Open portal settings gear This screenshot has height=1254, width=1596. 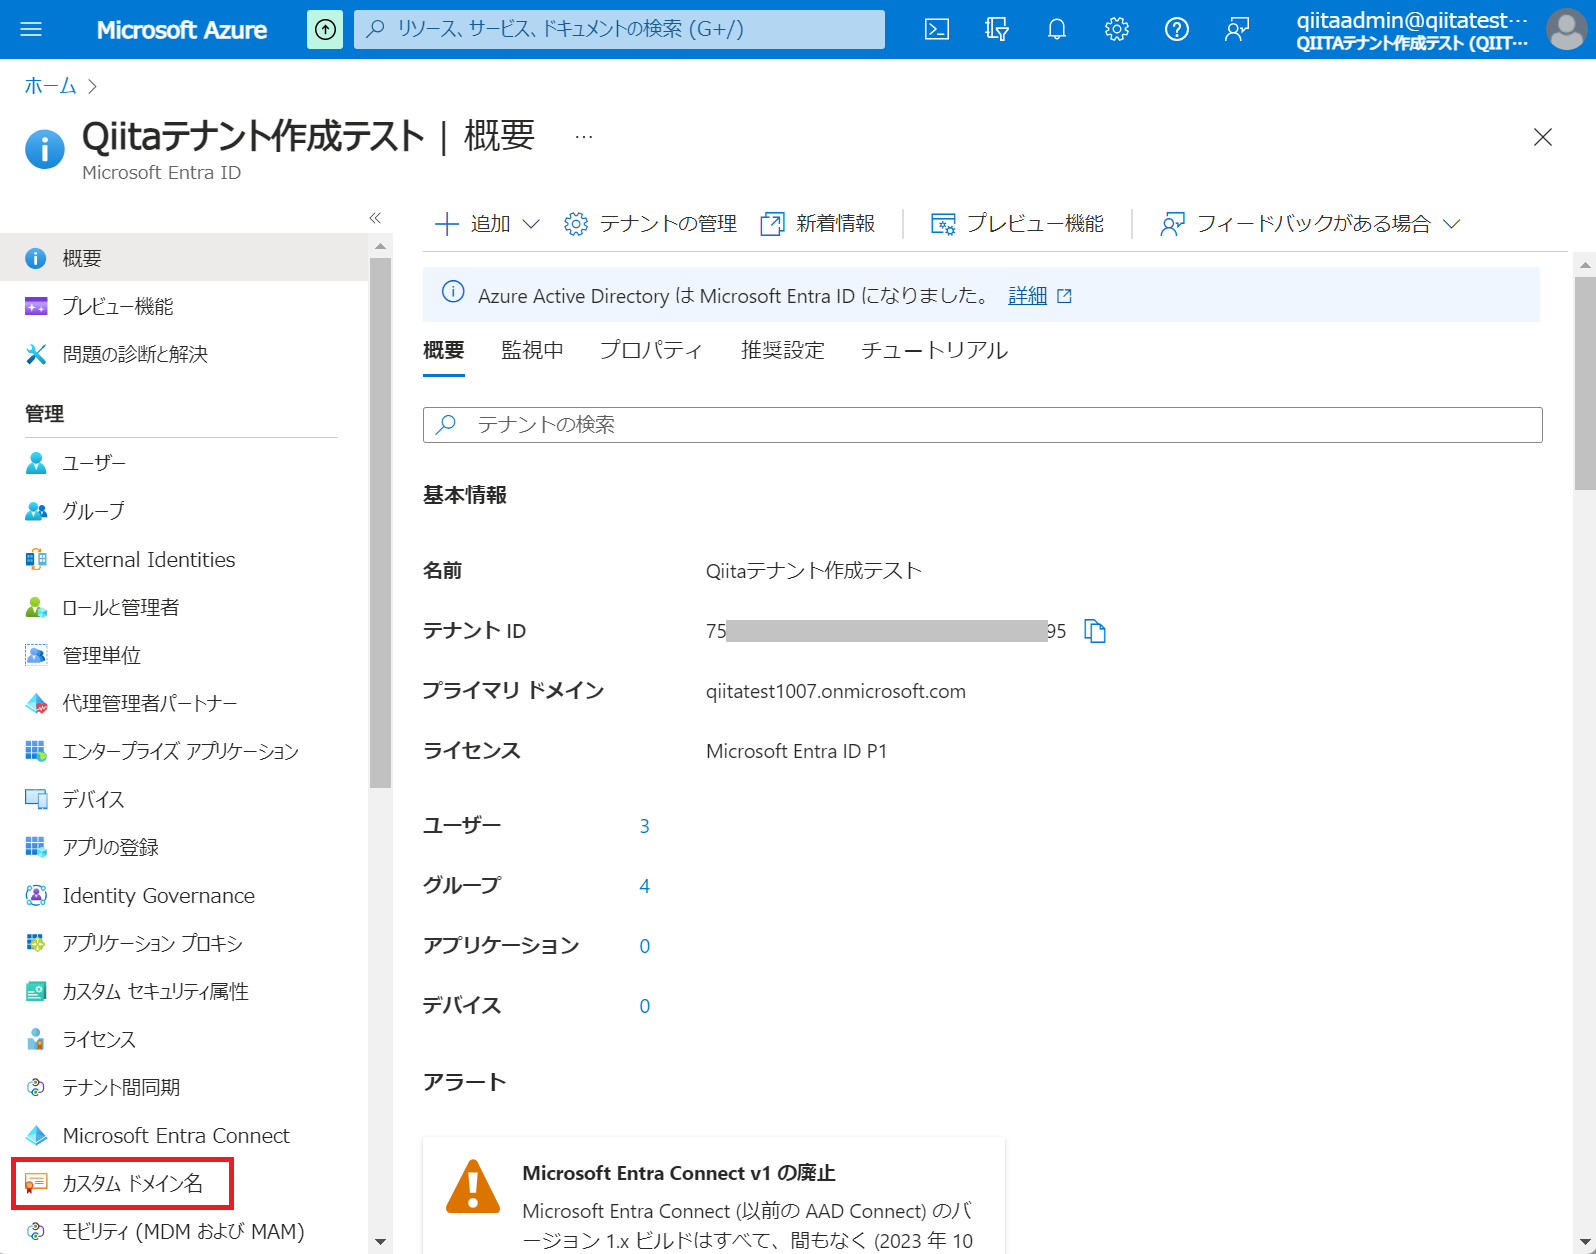pos(1117,29)
